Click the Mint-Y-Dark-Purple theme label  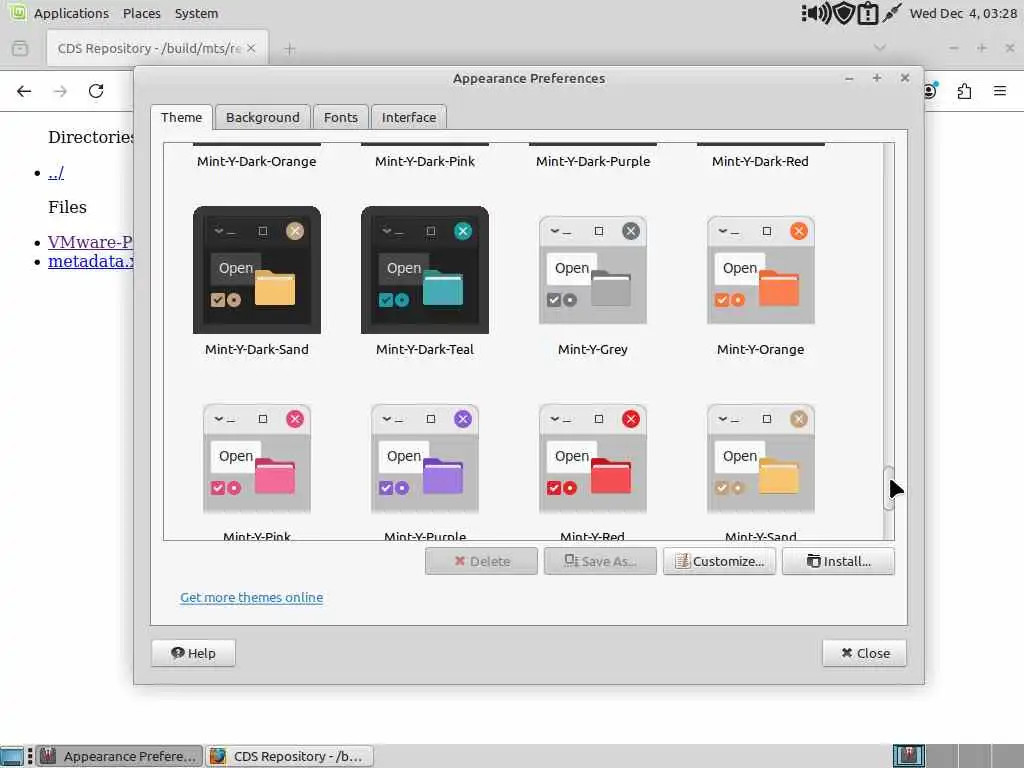coord(593,161)
